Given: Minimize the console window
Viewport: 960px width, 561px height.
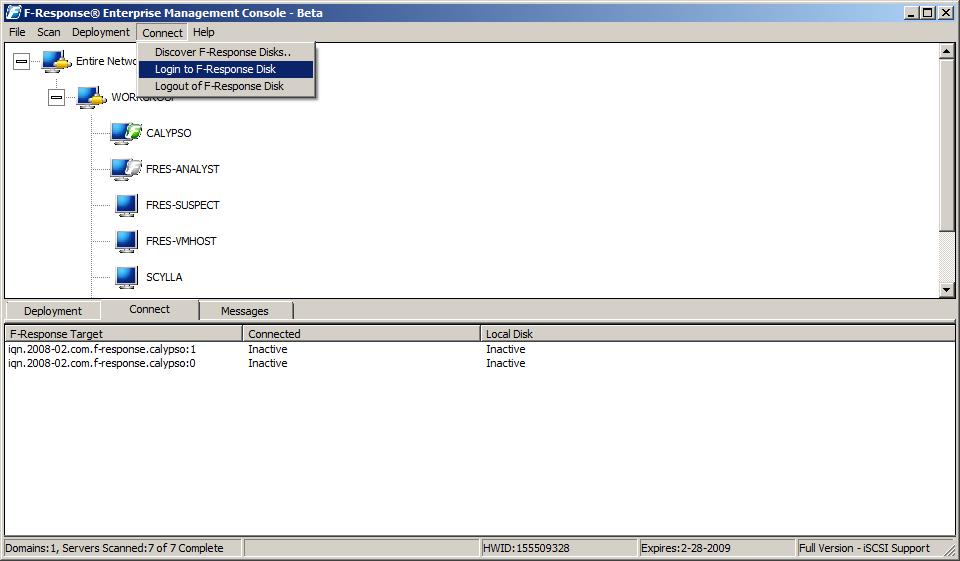Looking at the screenshot, I should [x=912, y=12].
